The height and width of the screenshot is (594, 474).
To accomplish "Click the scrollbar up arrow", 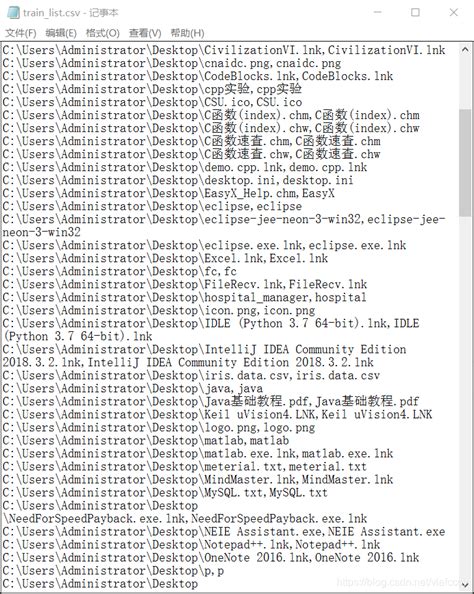I will [x=465, y=50].
